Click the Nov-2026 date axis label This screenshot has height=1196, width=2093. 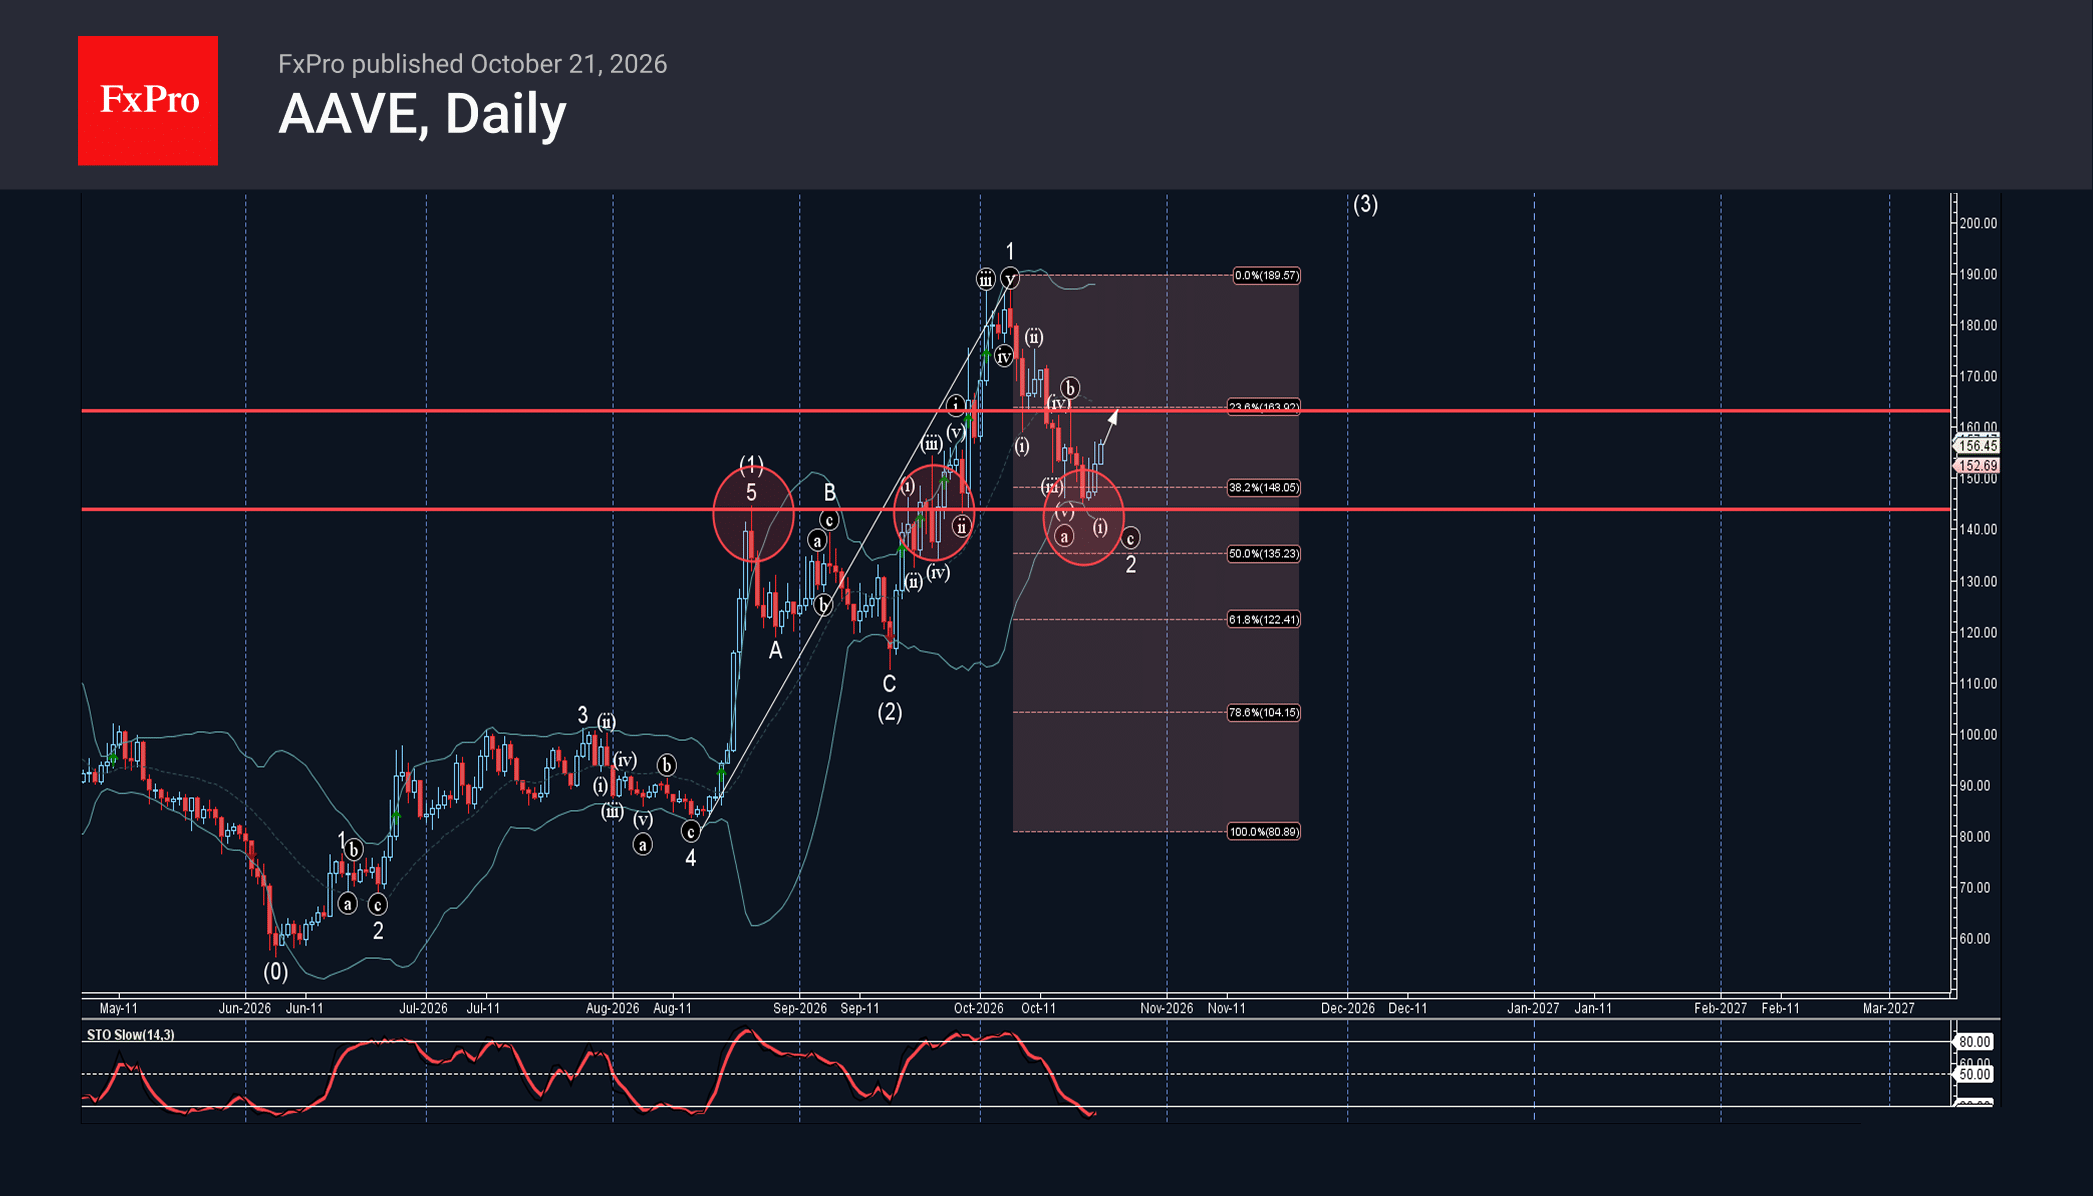[x=1166, y=1008]
